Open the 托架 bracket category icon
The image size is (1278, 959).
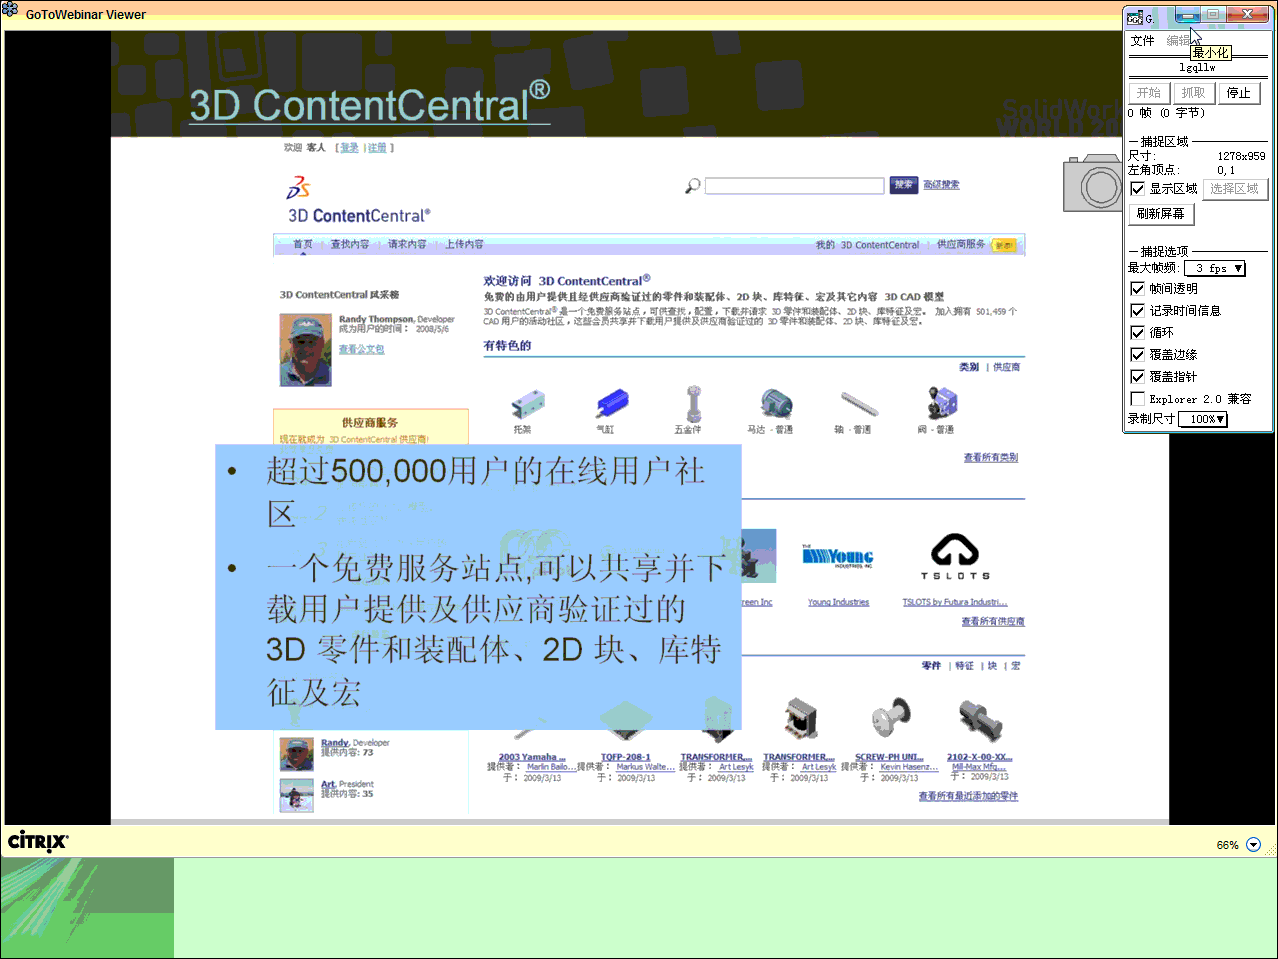pyautogui.click(x=527, y=404)
